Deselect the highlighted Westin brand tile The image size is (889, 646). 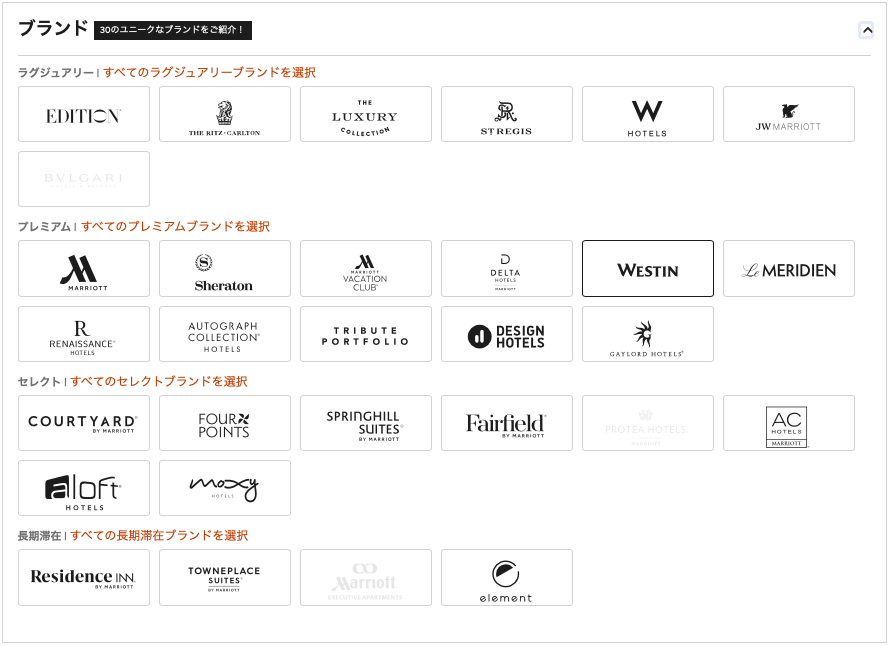(648, 268)
